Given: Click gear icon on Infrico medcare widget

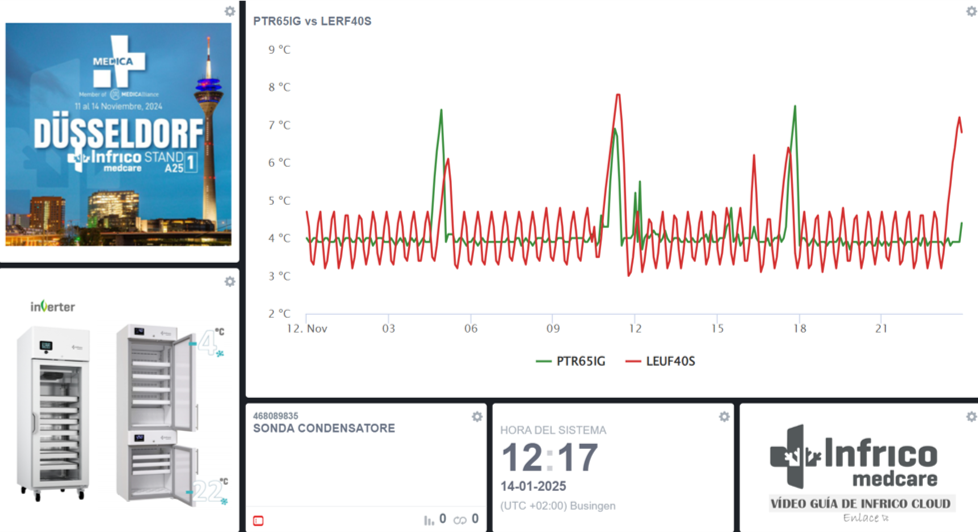Looking at the screenshot, I should click(970, 417).
